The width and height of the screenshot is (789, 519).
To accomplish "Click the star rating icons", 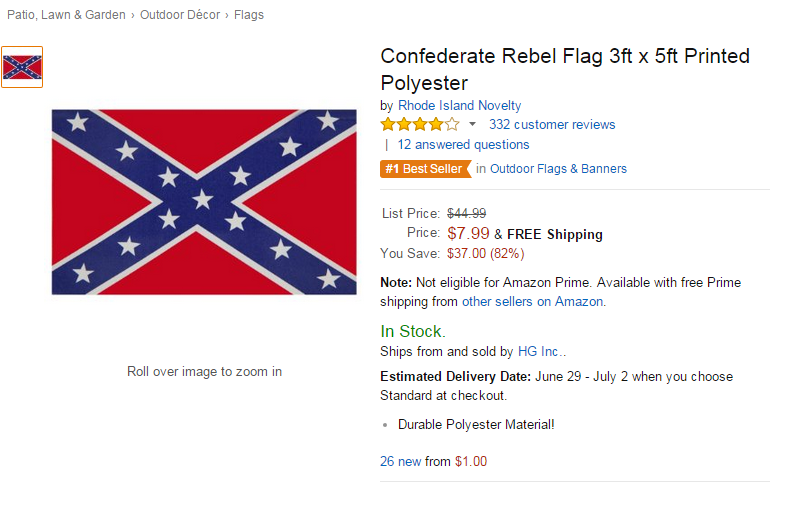I will pyautogui.click(x=420, y=125).
